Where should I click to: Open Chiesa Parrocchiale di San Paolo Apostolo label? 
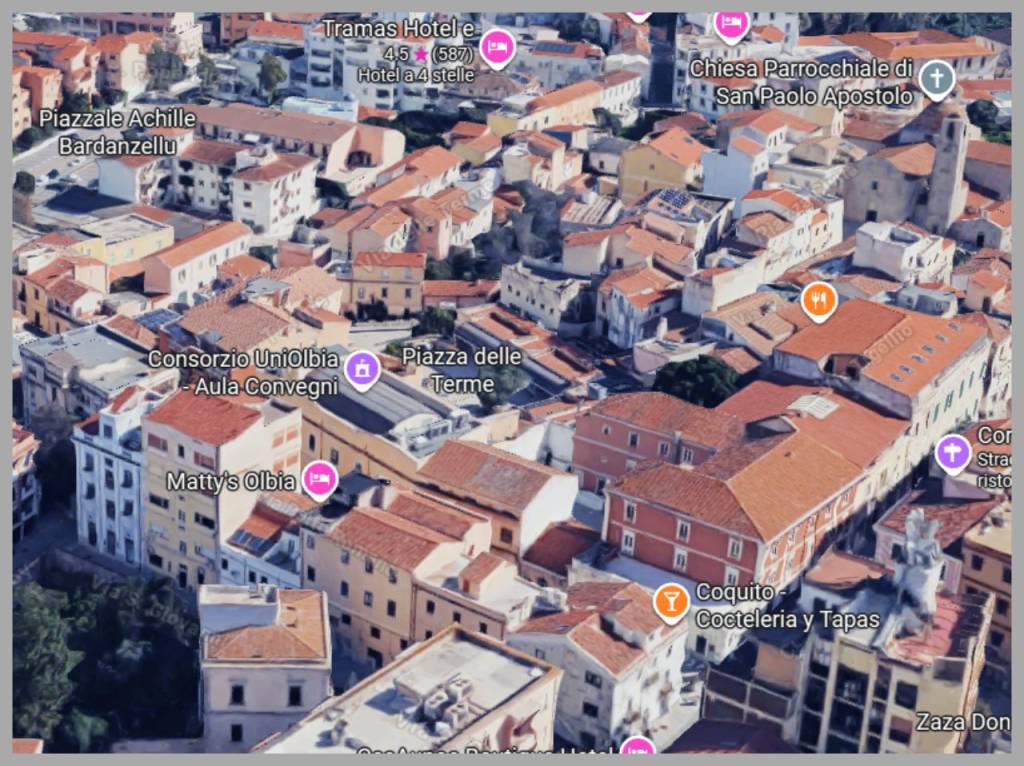click(808, 84)
